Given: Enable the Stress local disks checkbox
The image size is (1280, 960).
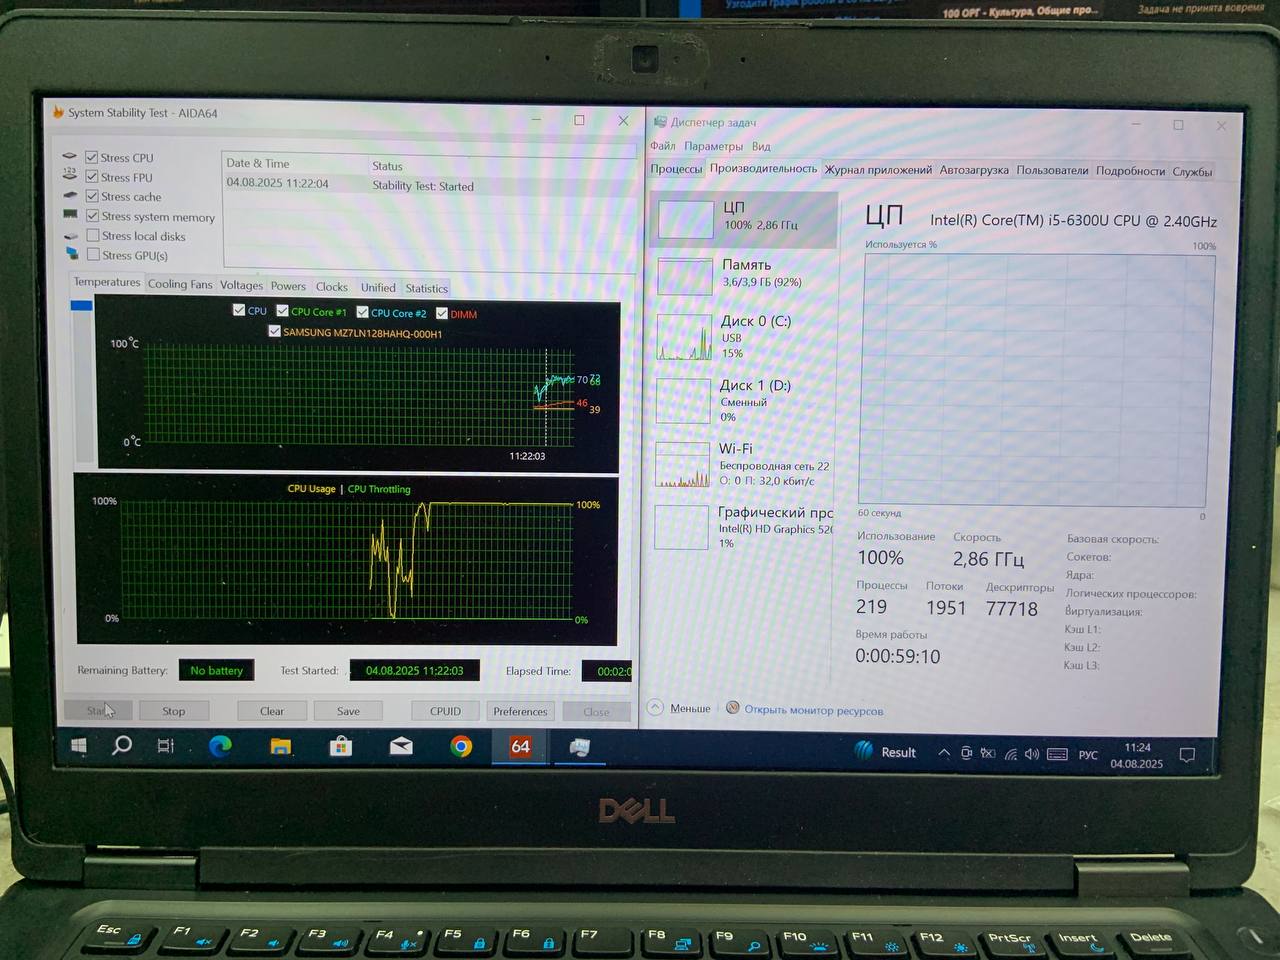Looking at the screenshot, I should [x=93, y=236].
